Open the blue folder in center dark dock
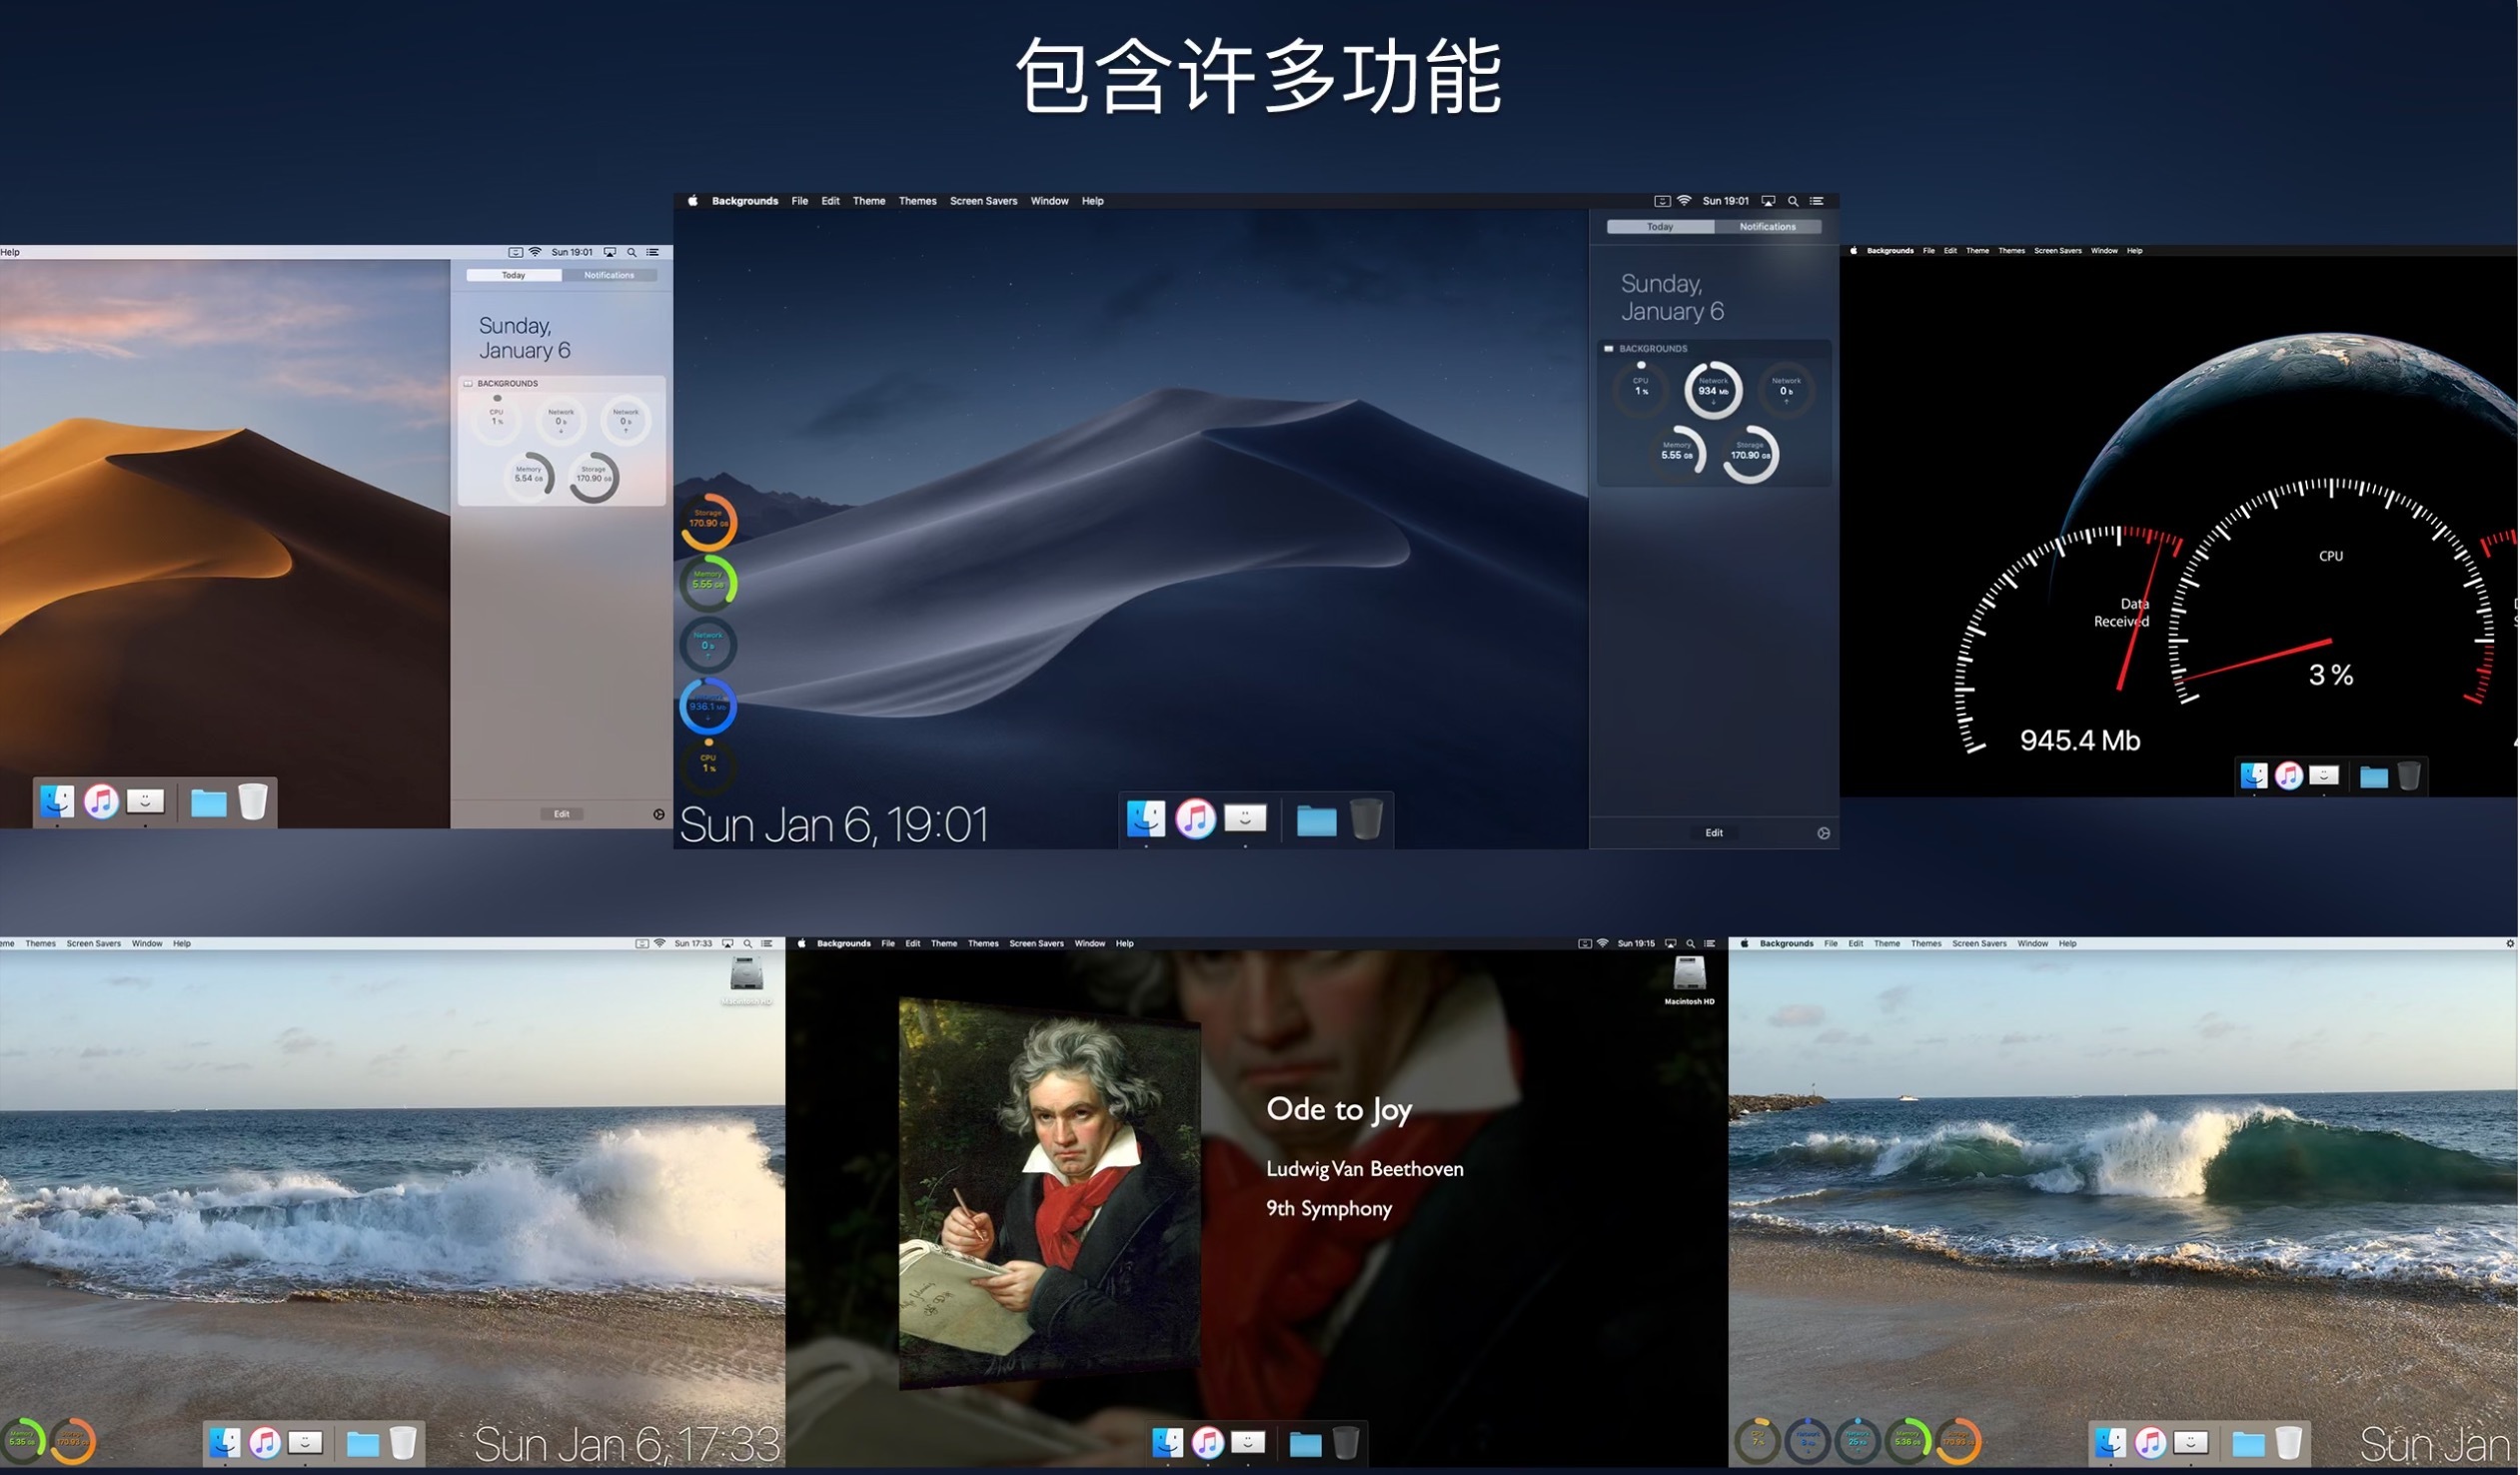 pyautogui.click(x=1316, y=821)
